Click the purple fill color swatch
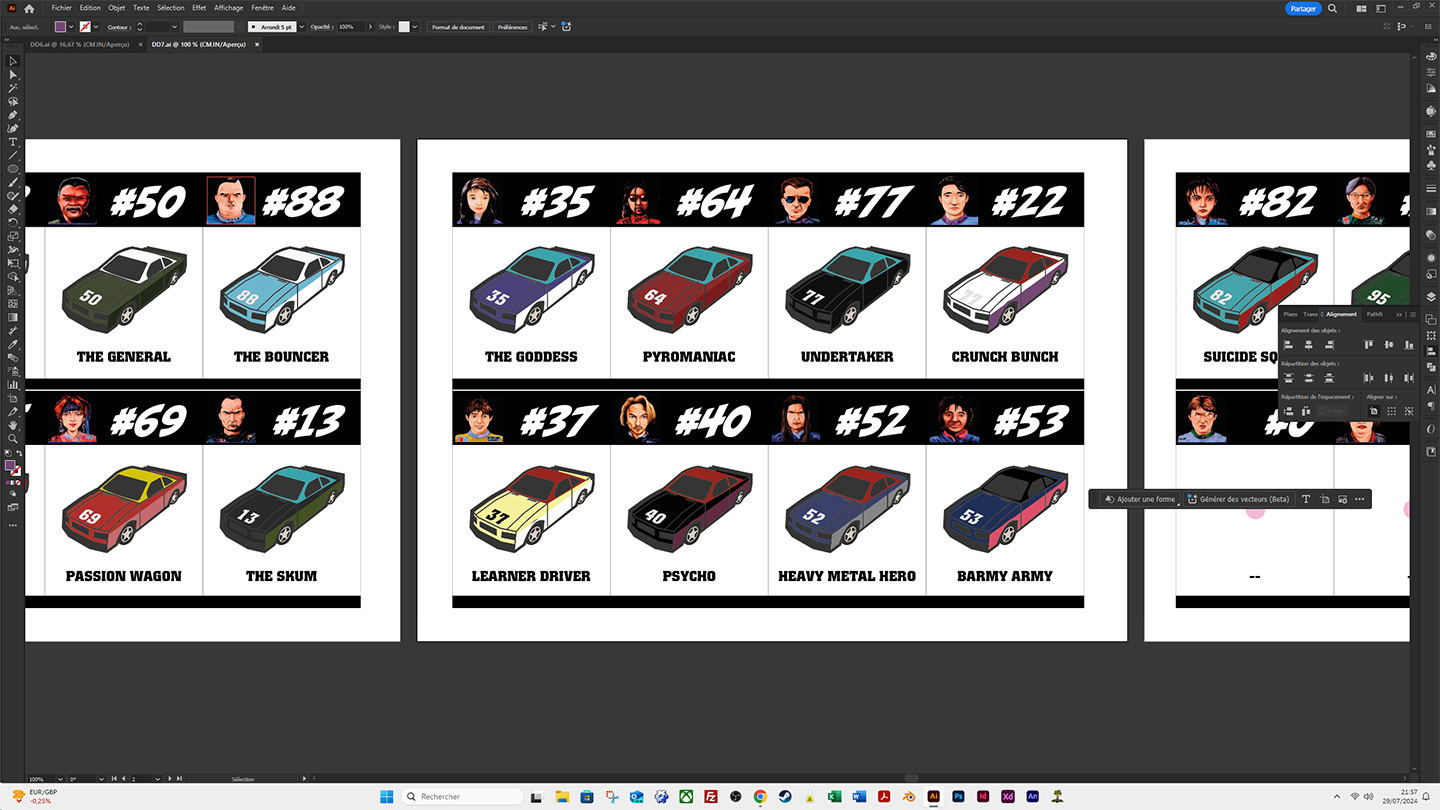This screenshot has width=1440, height=810. point(60,27)
